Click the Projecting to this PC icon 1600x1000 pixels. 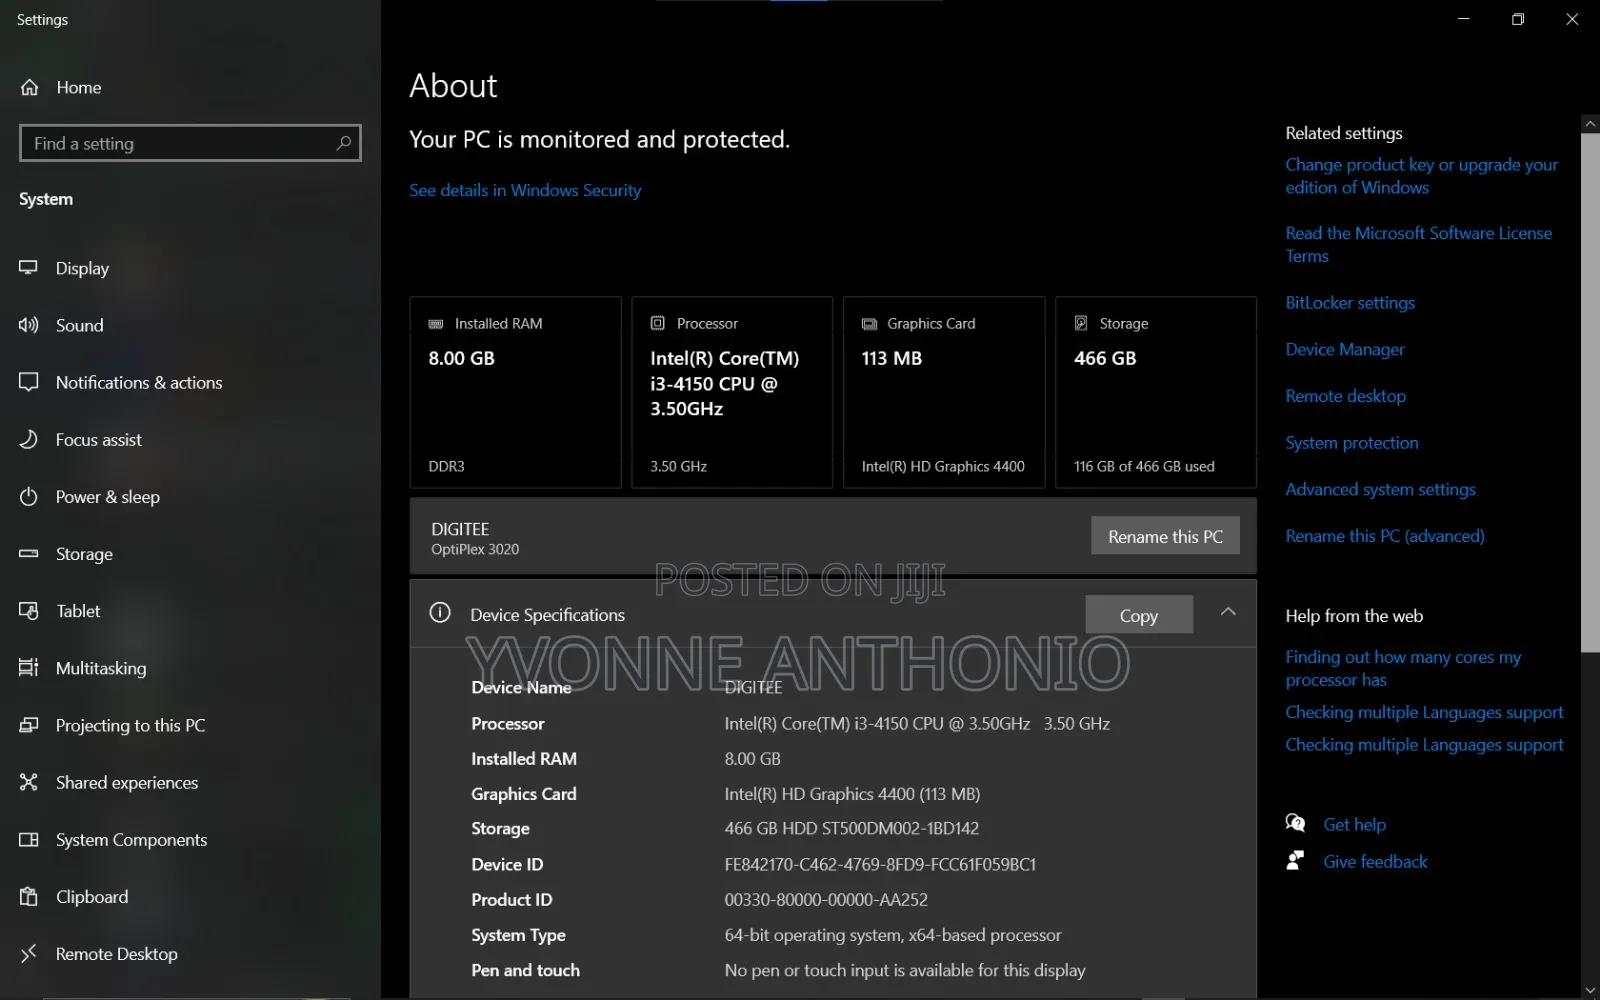click(x=29, y=725)
